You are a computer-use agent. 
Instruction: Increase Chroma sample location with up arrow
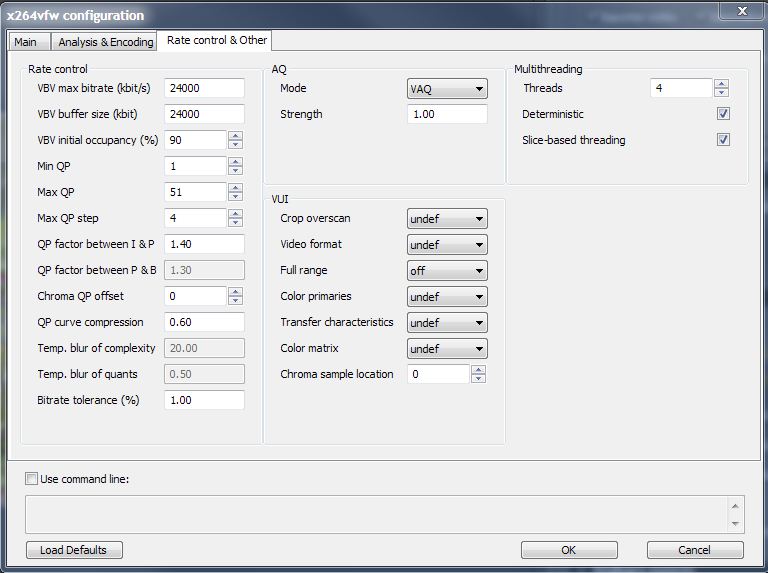click(479, 370)
